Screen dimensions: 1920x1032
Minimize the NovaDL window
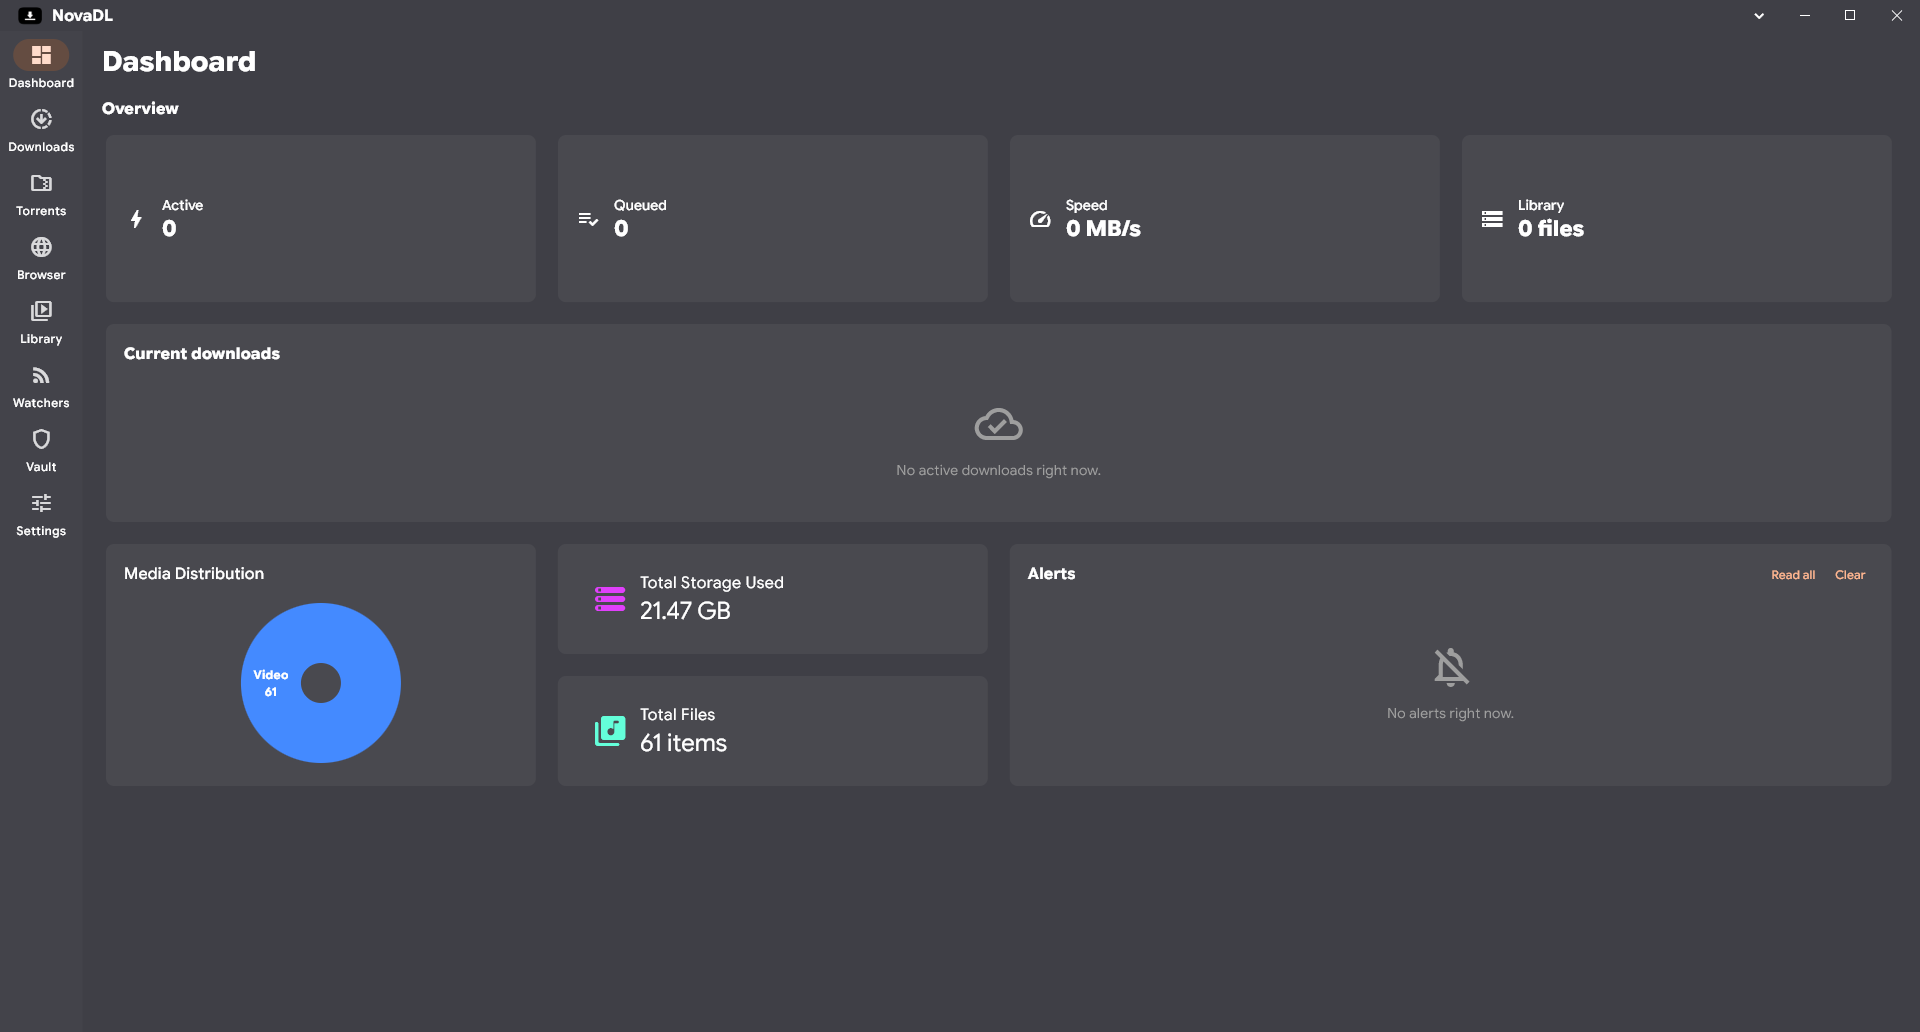tap(1805, 16)
